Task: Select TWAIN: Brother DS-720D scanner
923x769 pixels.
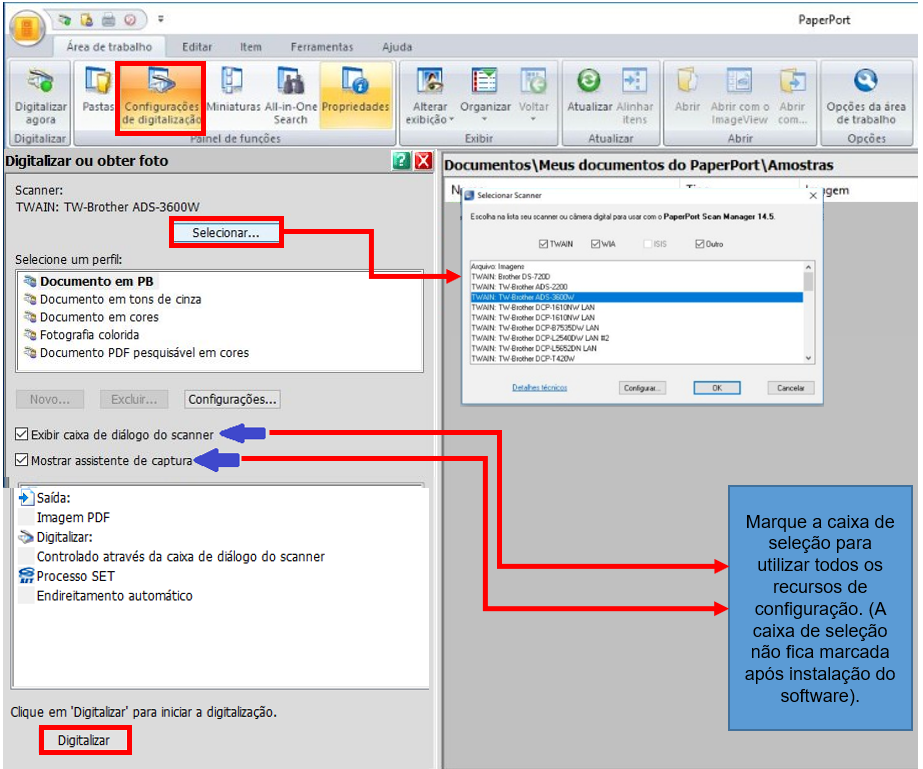Action: point(636,277)
